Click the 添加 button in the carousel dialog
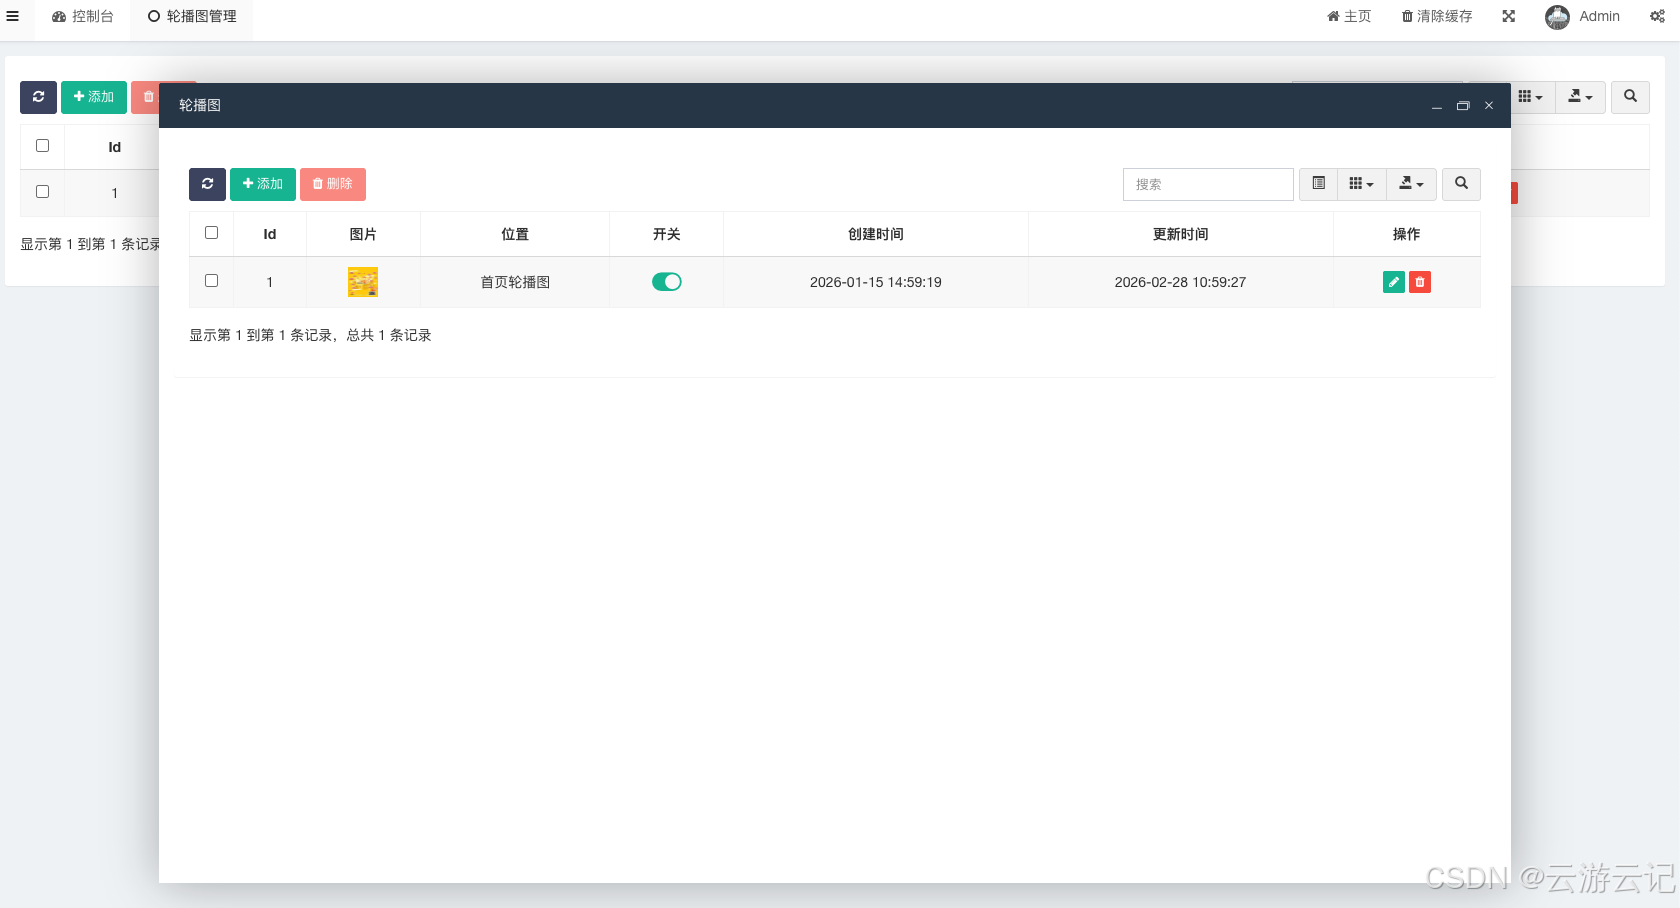Image resolution: width=1680 pixels, height=908 pixels. pyautogui.click(x=262, y=184)
